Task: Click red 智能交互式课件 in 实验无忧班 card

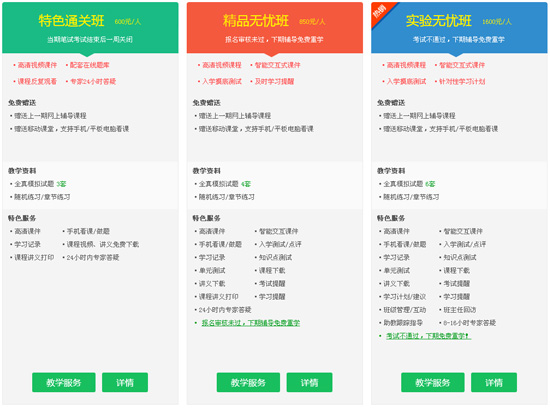Action: (462, 65)
